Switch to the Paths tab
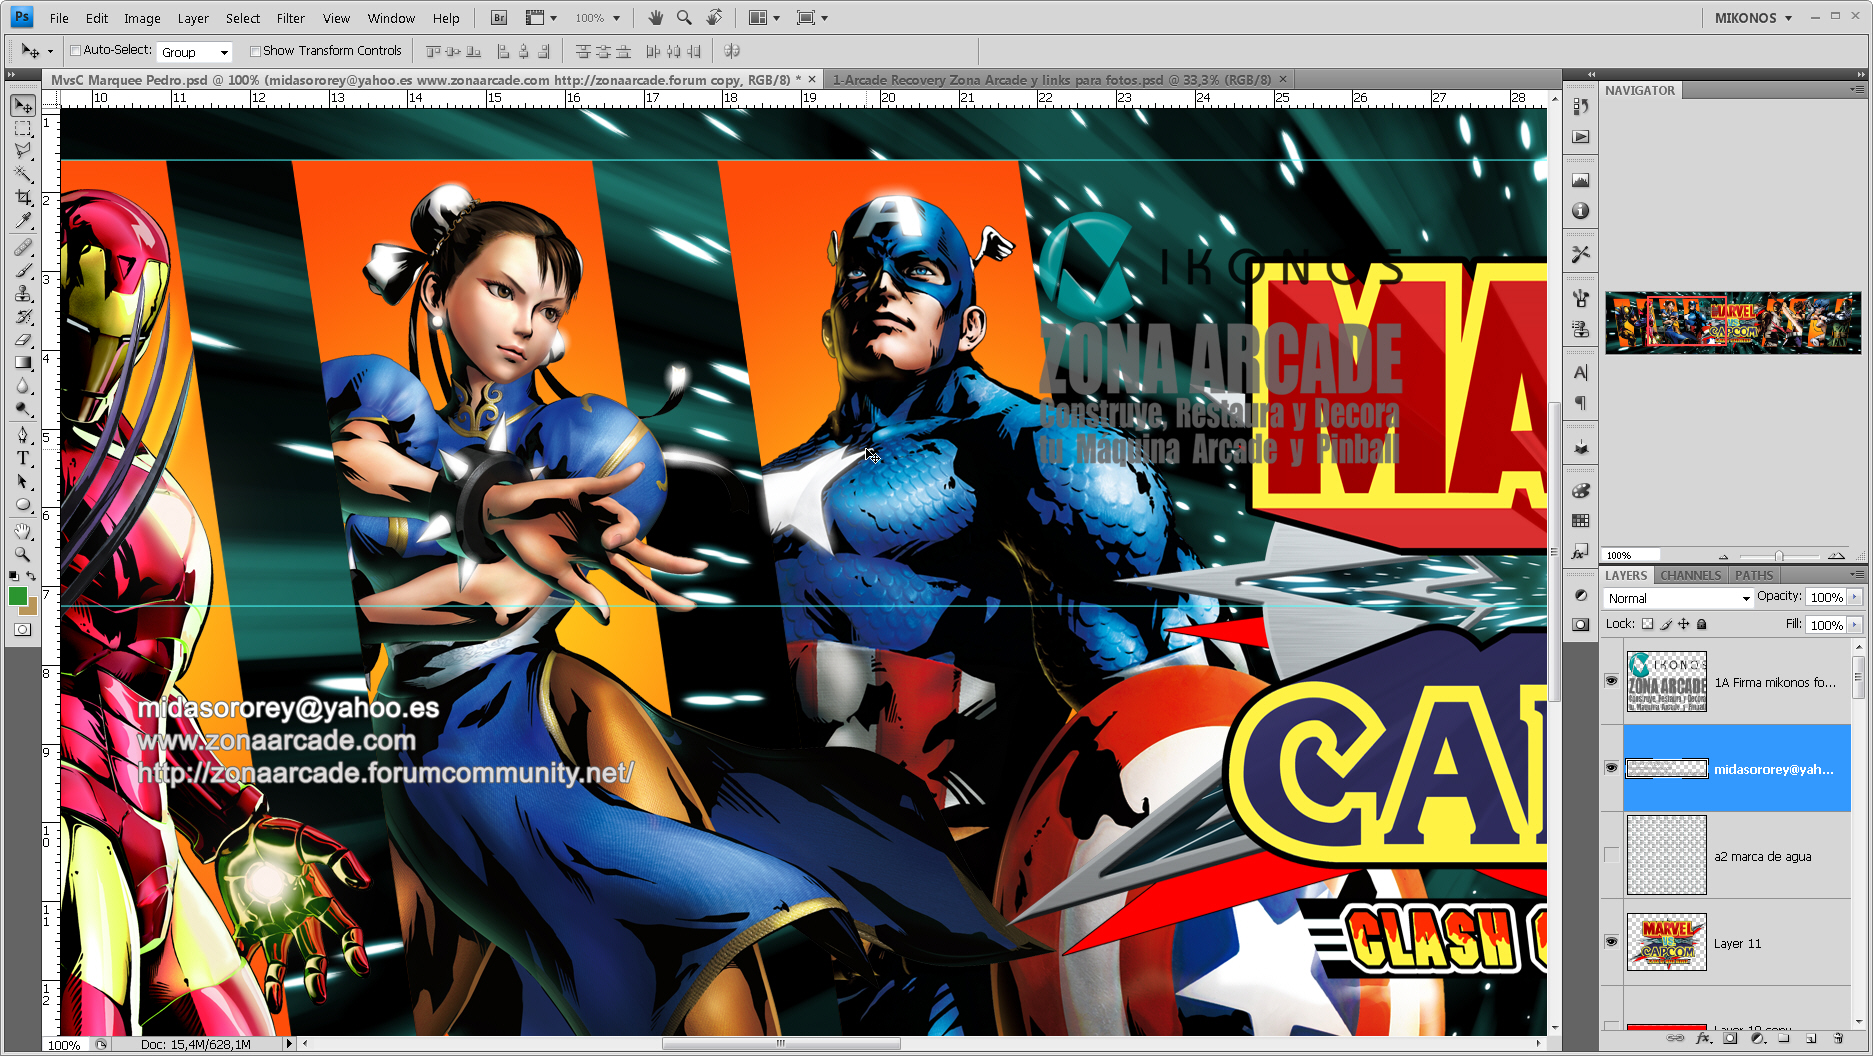The image size is (1873, 1056). tap(1754, 575)
